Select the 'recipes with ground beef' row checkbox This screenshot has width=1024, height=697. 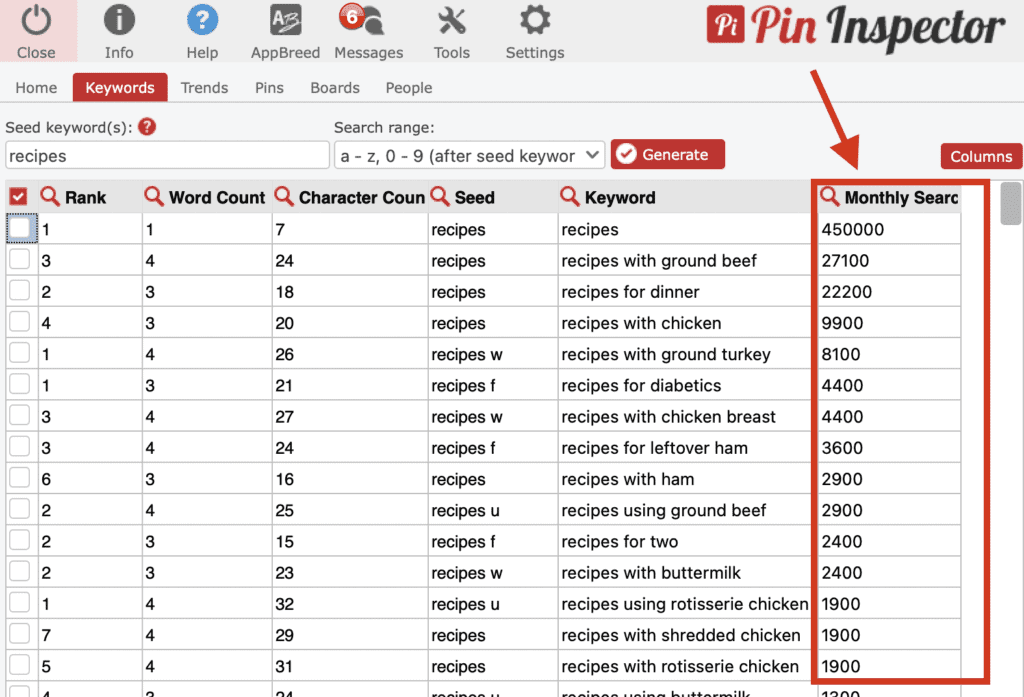(x=20, y=260)
